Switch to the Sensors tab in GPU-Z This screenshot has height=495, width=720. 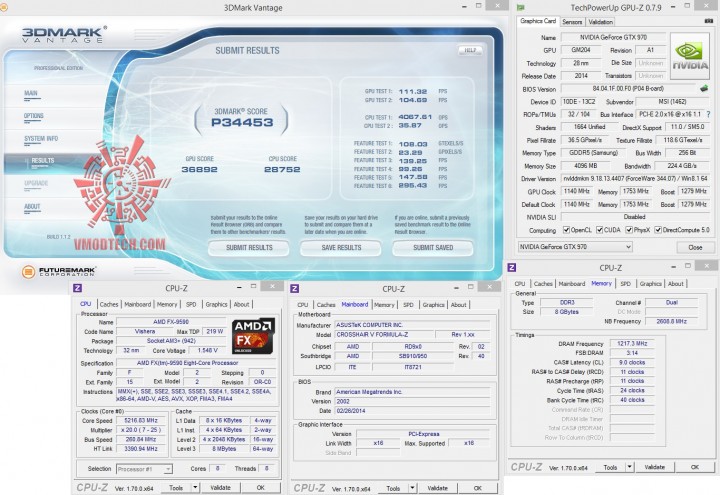point(572,22)
